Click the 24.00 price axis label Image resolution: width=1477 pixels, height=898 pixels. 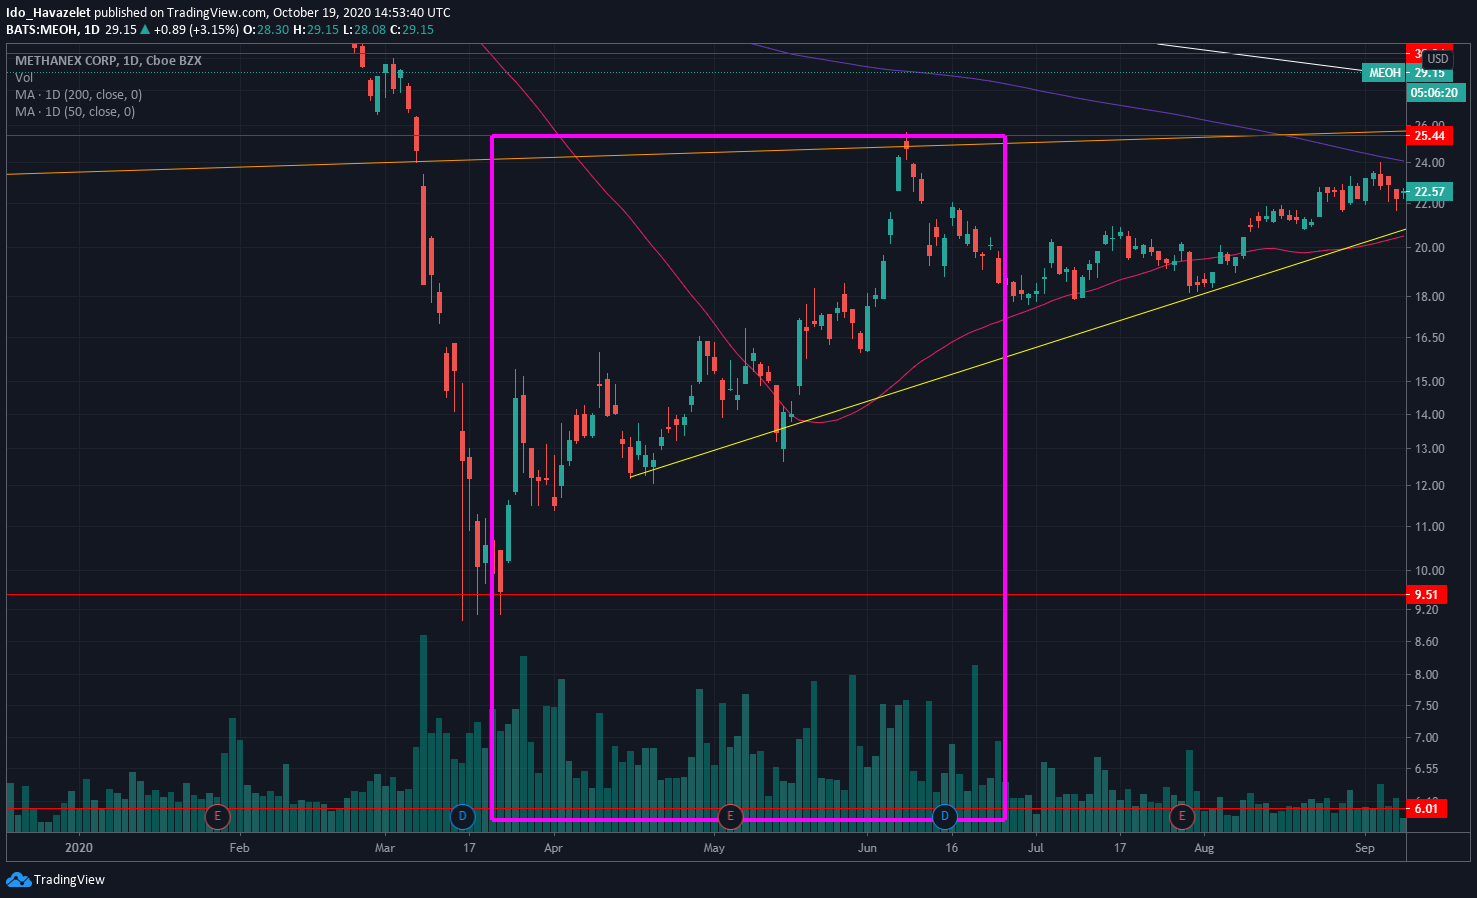click(x=1429, y=163)
